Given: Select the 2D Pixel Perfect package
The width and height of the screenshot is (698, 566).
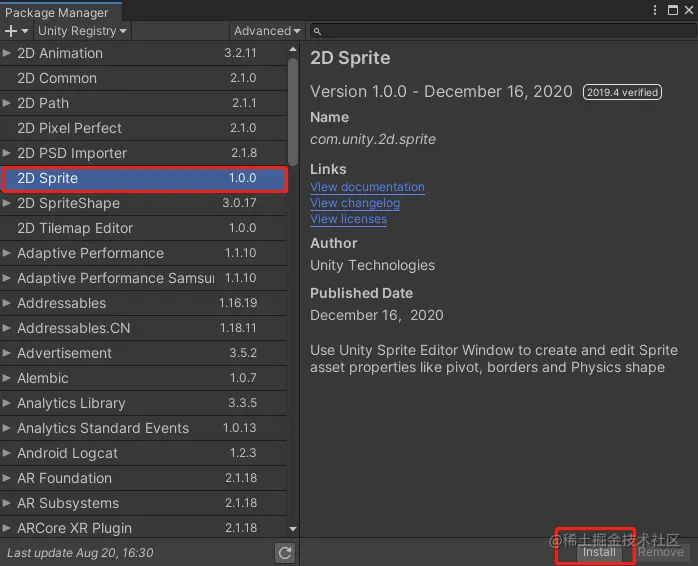Looking at the screenshot, I should [x=143, y=128].
